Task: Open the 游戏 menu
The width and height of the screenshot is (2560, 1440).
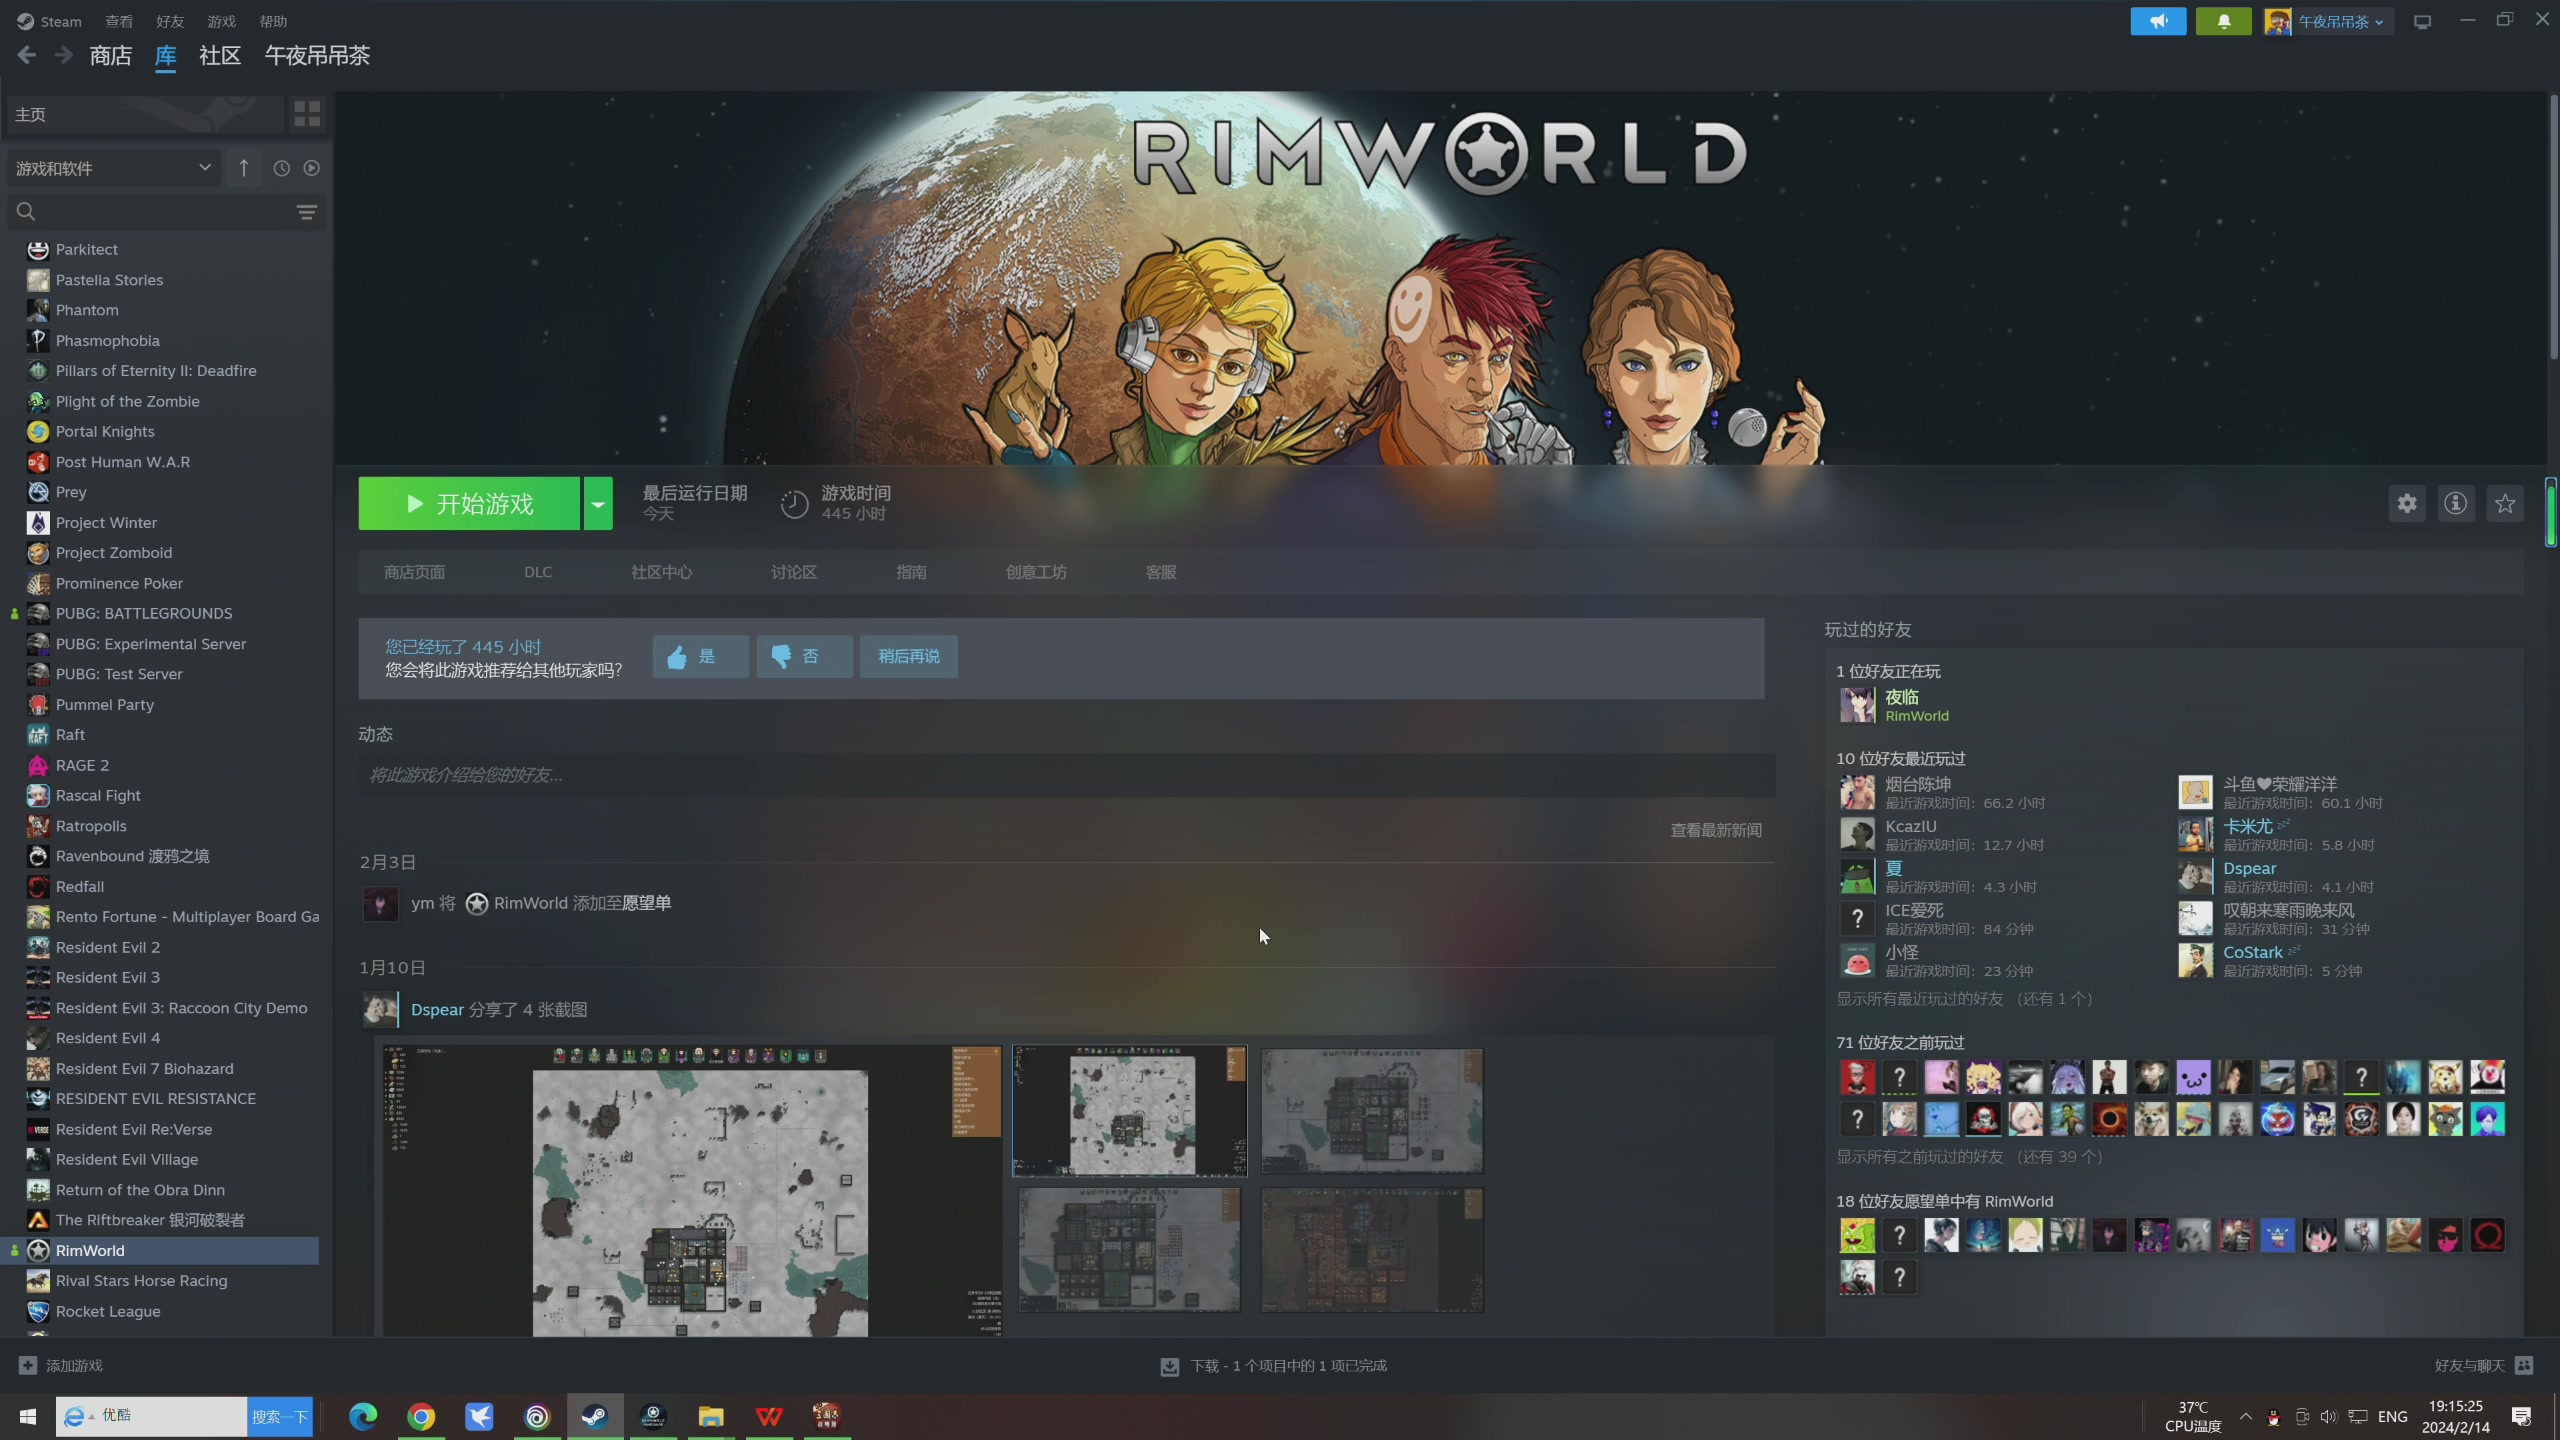Action: (221, 21)
